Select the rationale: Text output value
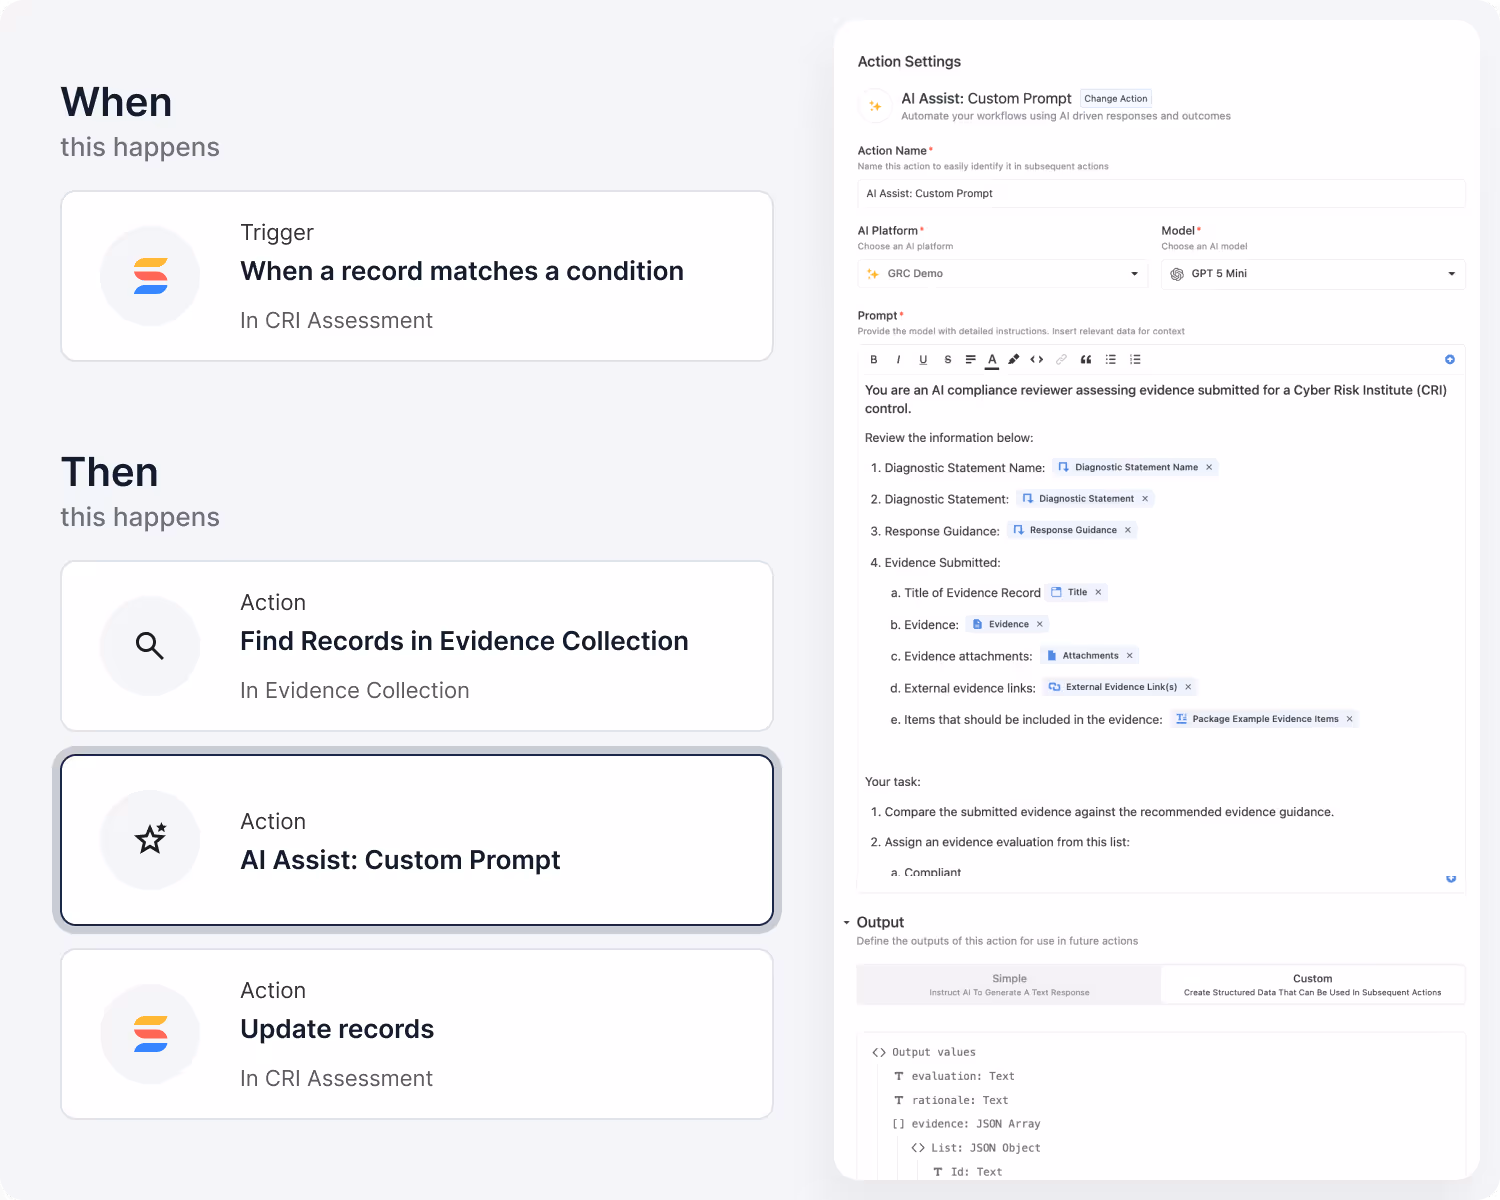The image size is (1500, 1200). [951, 1100]
